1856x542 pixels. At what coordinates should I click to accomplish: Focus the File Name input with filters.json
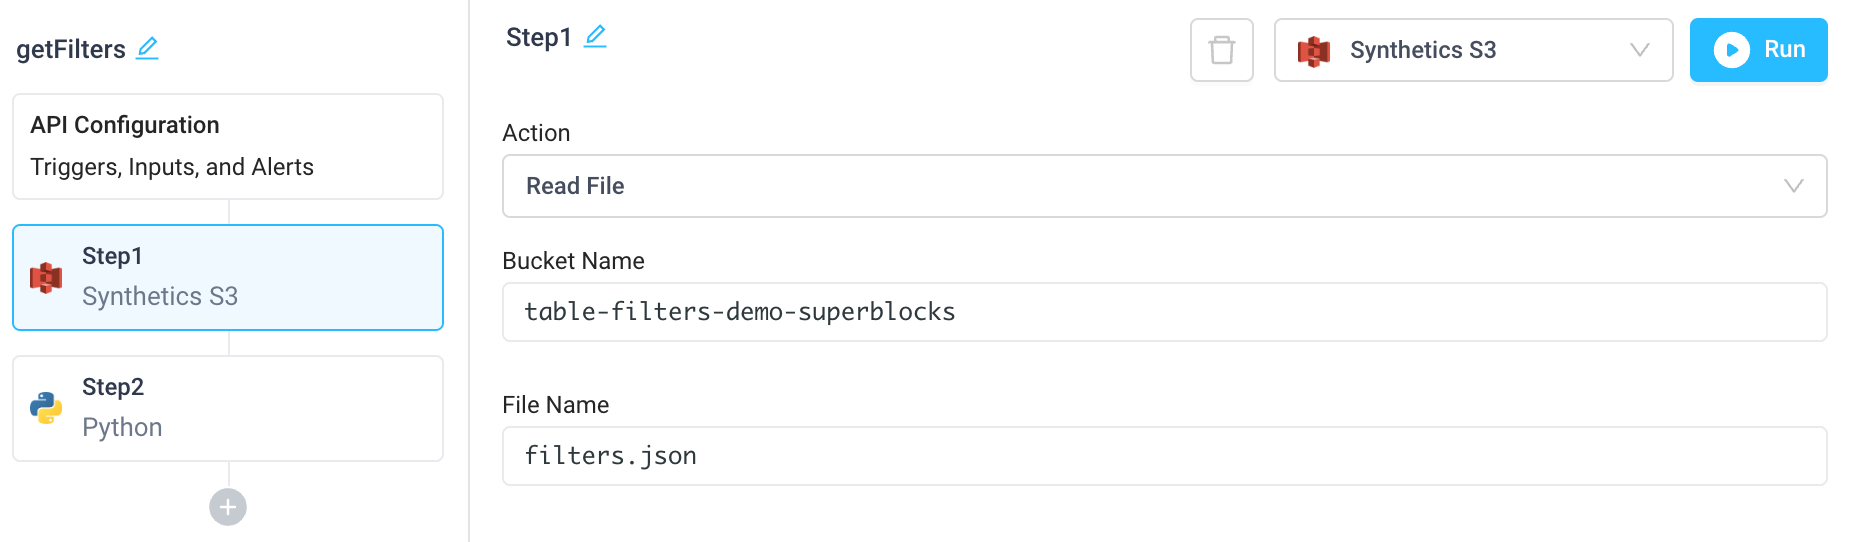click(1163, 456)
